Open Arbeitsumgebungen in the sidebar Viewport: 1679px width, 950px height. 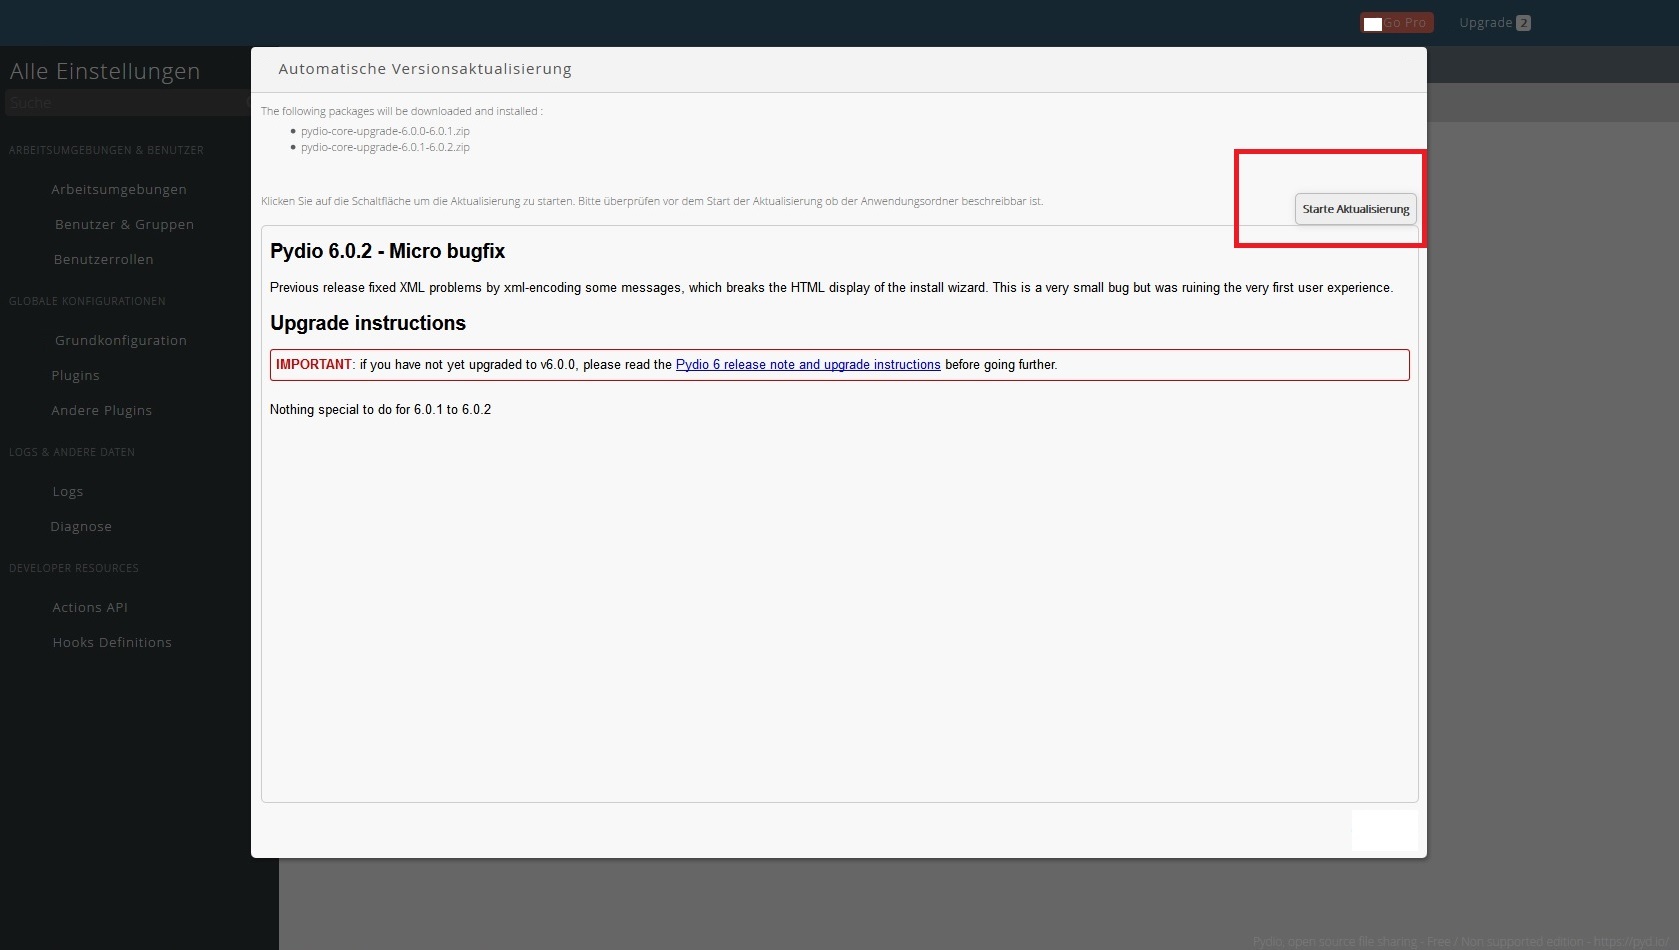pos(119,190)
